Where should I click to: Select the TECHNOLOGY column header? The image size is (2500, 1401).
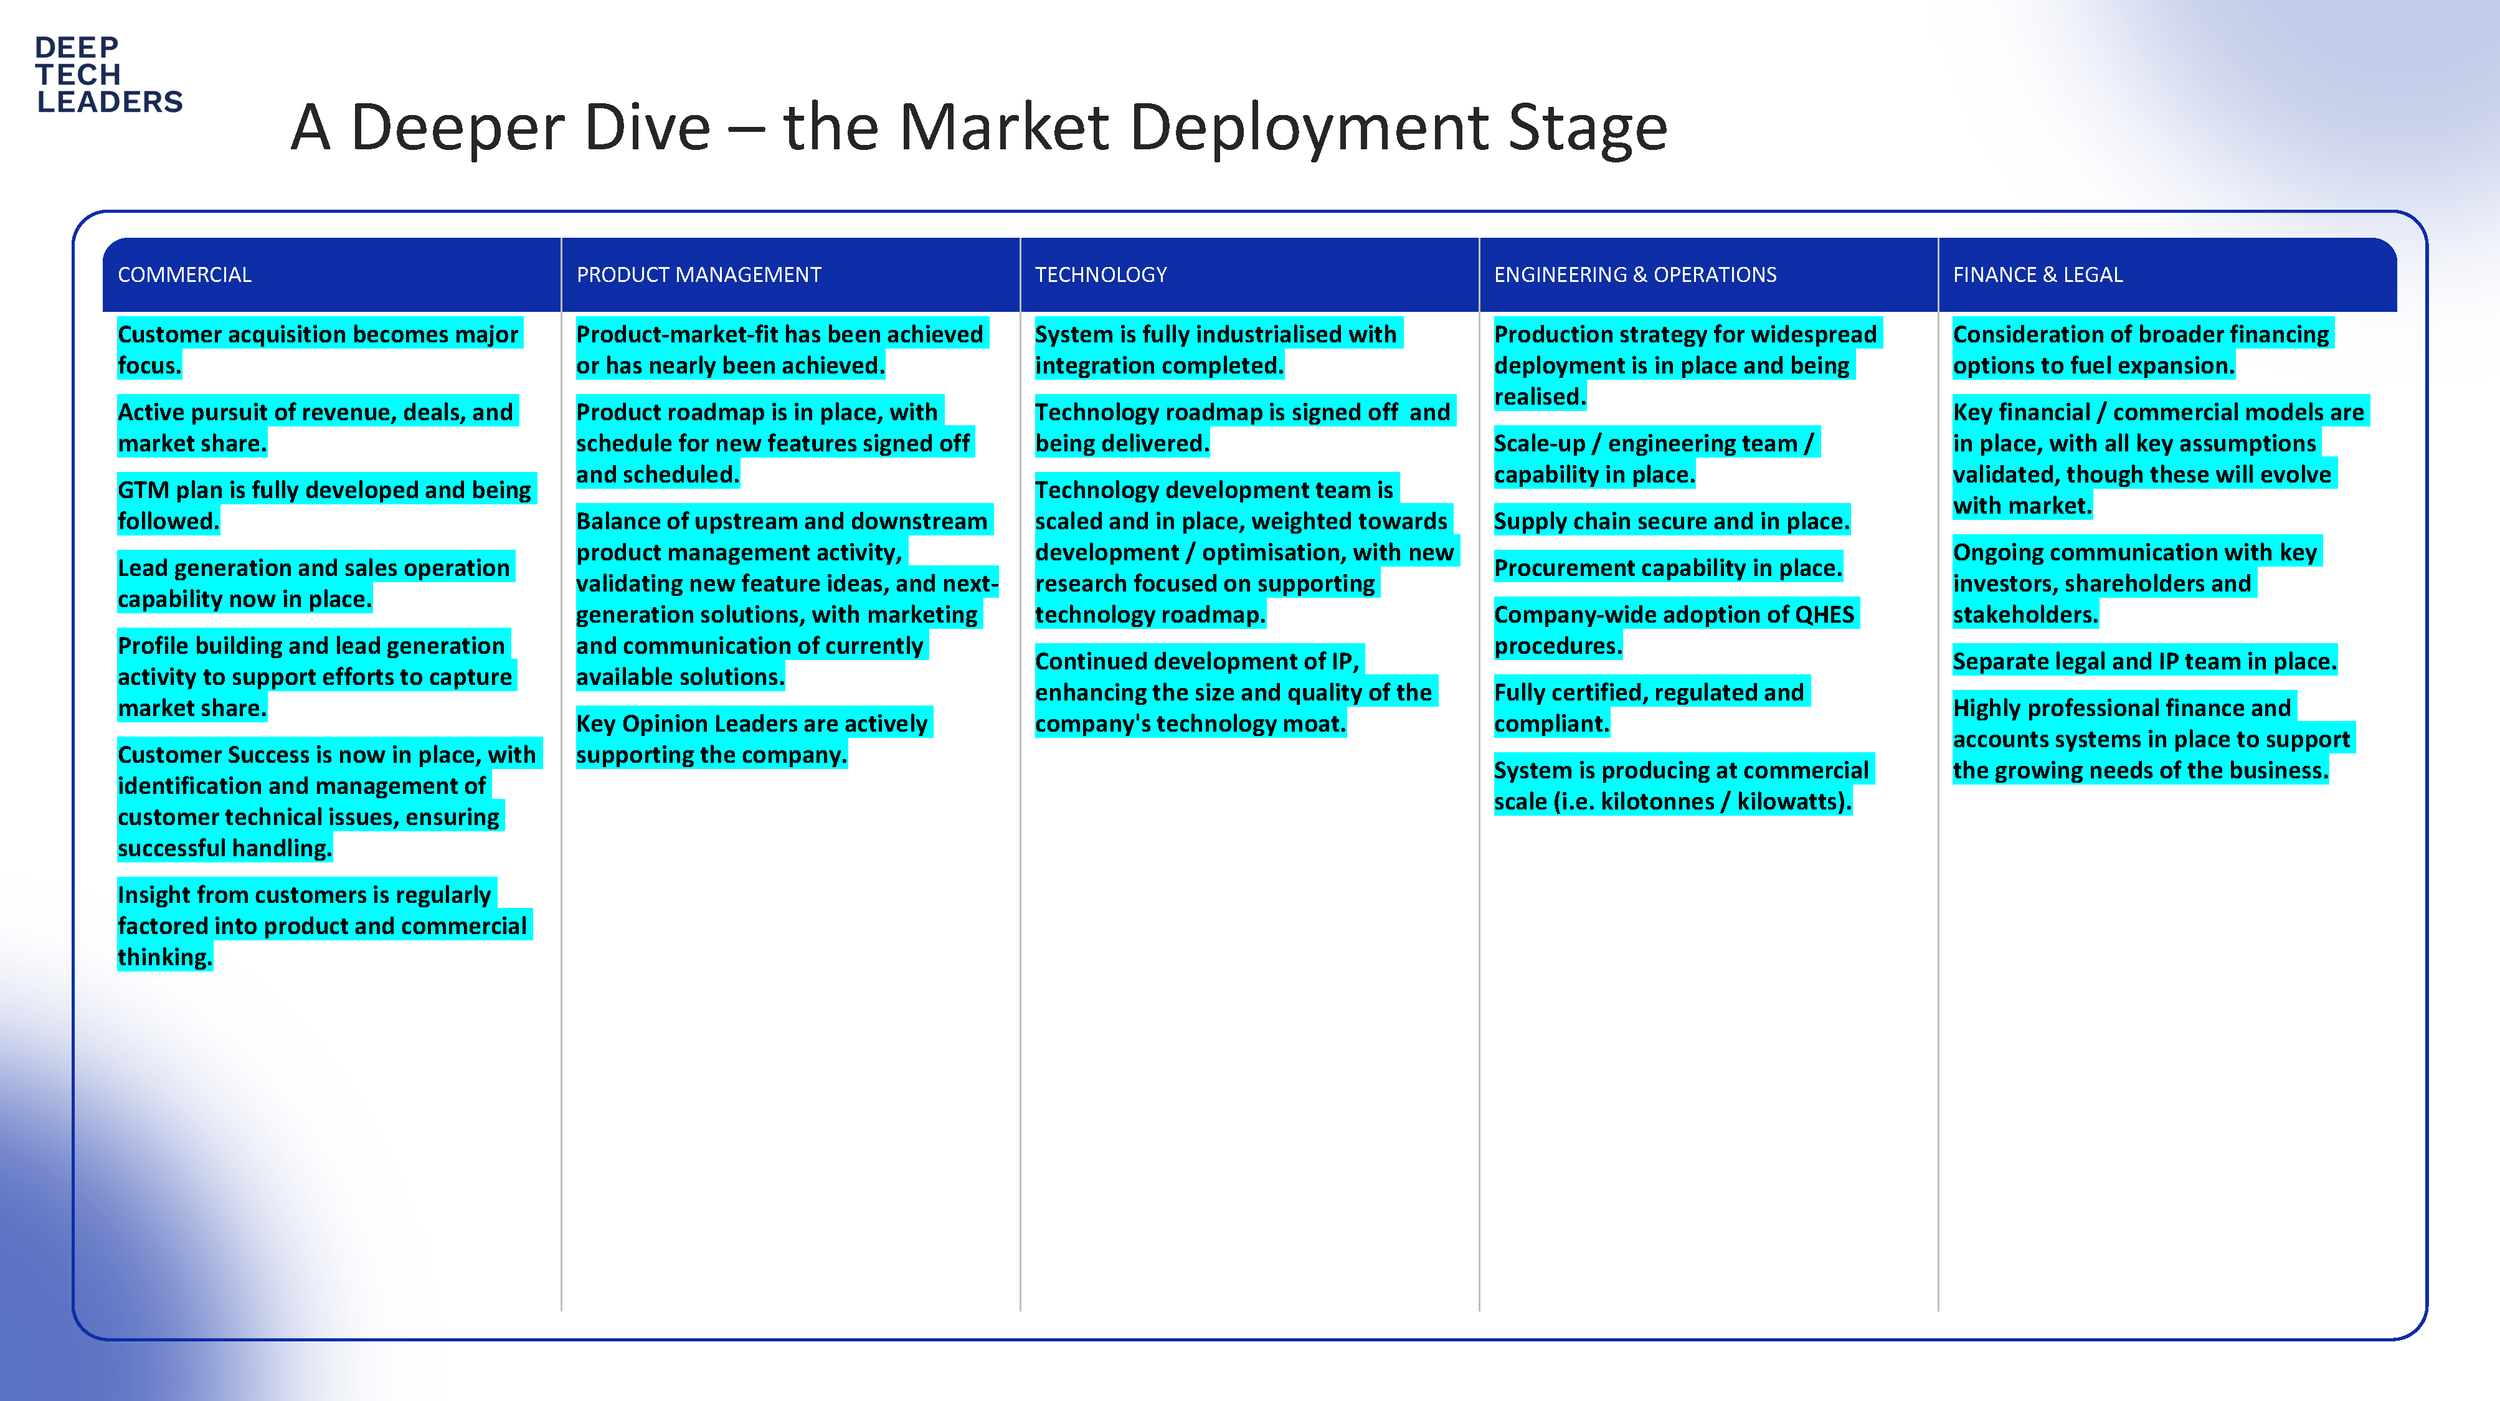[1101, 274]
